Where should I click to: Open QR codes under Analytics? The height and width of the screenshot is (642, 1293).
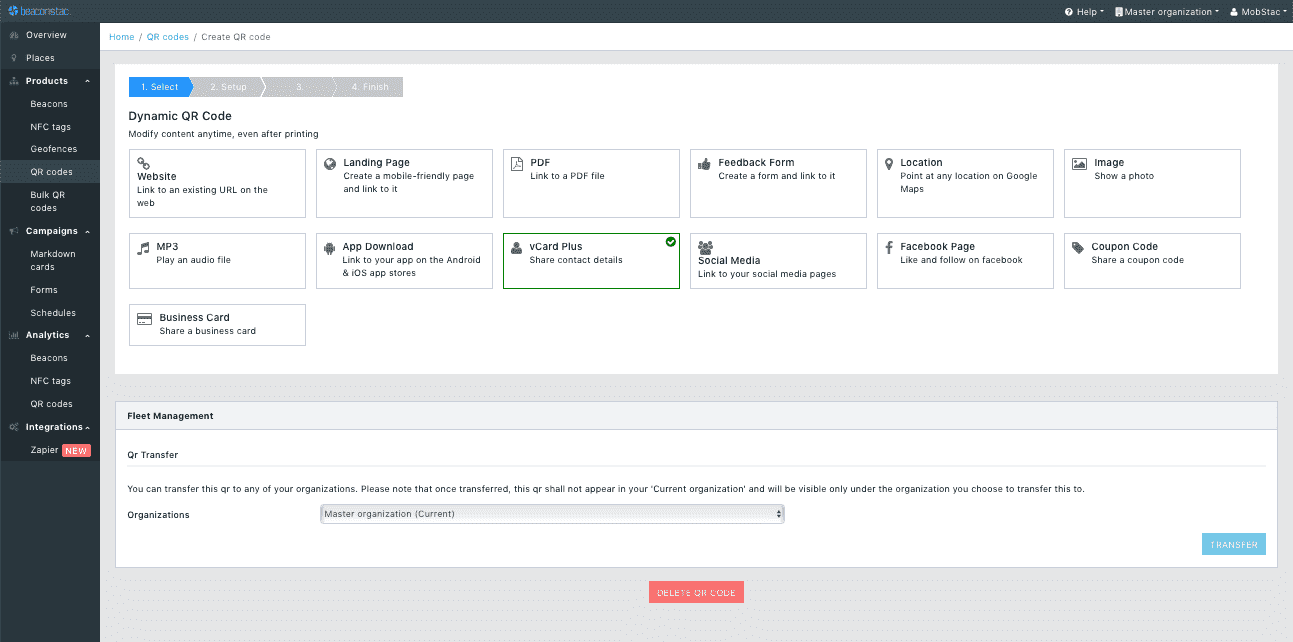pyautogui.click(x=51, y=404)
